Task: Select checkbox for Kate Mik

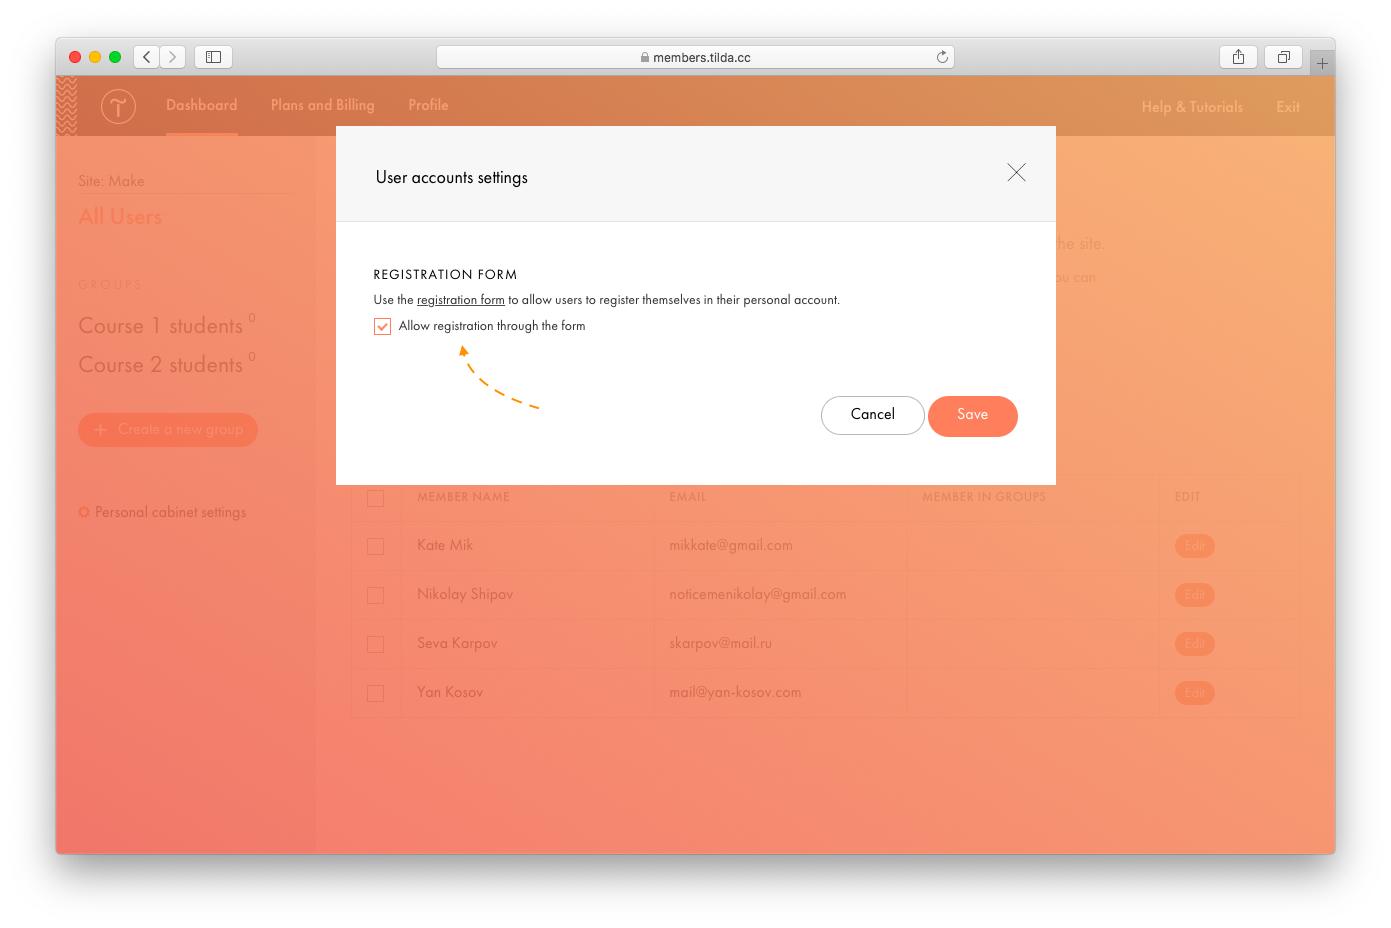Action: point(375,546)
